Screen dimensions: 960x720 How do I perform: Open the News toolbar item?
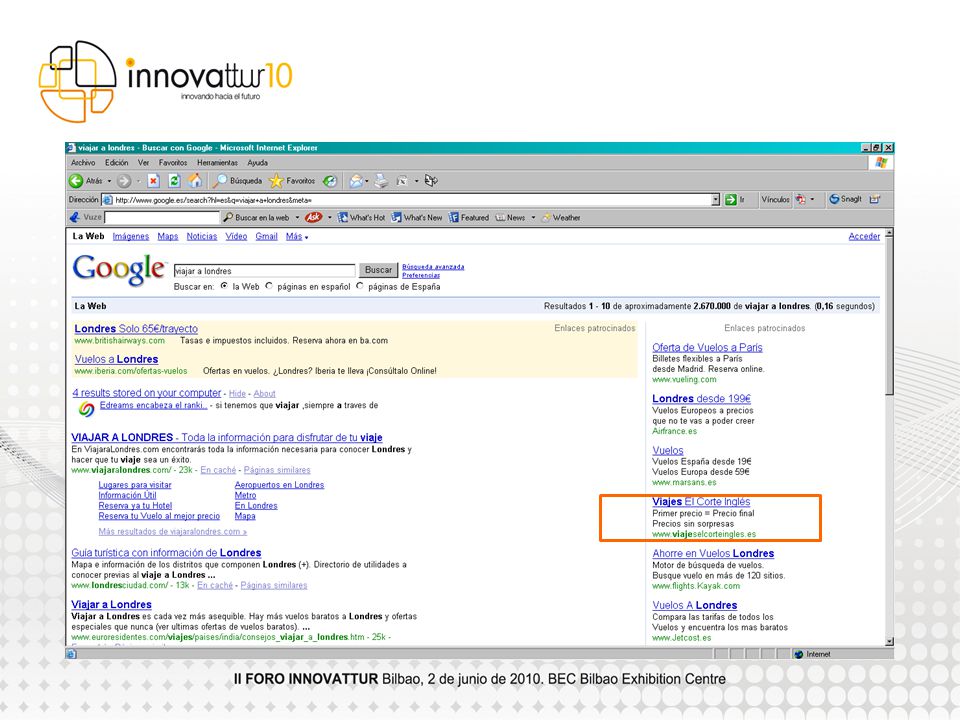tap(510, 217)
